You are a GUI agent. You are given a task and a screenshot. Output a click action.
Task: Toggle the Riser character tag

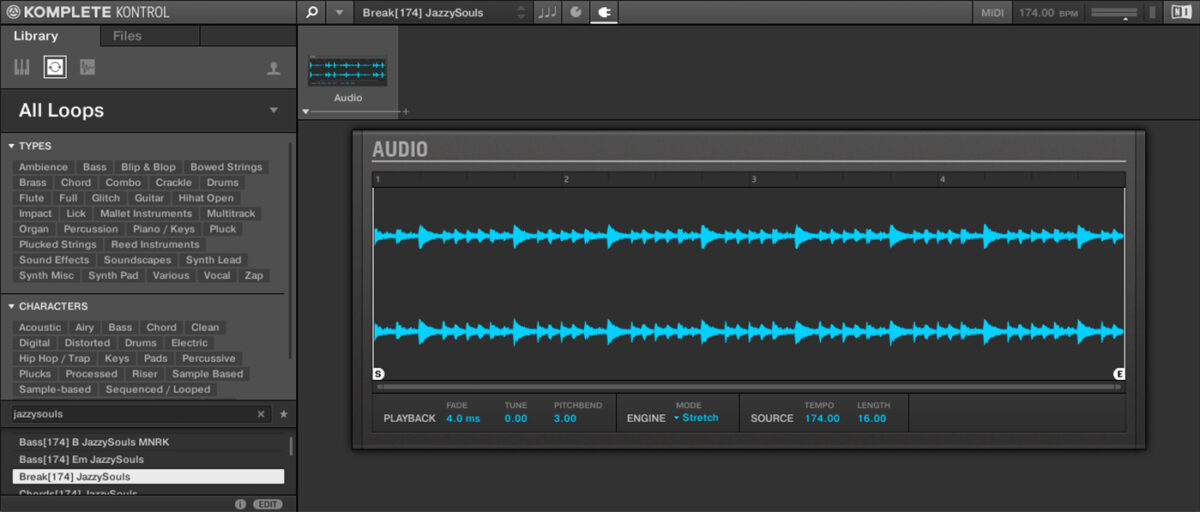145,374
